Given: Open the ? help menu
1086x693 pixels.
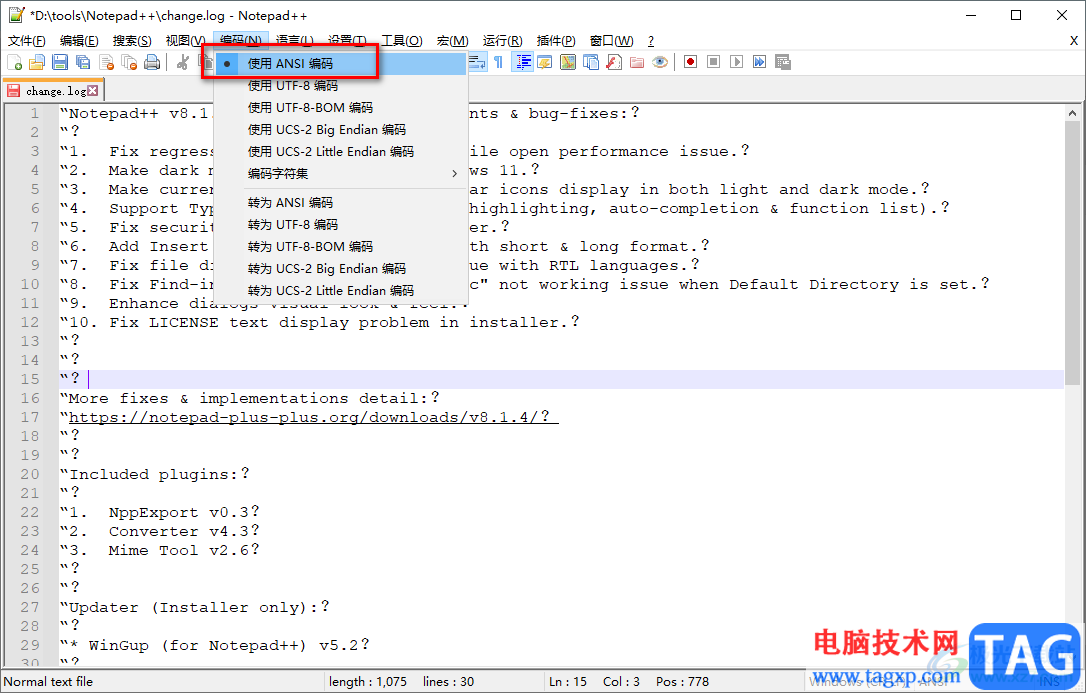Looking at the screenshot, I should pos(650,41).
